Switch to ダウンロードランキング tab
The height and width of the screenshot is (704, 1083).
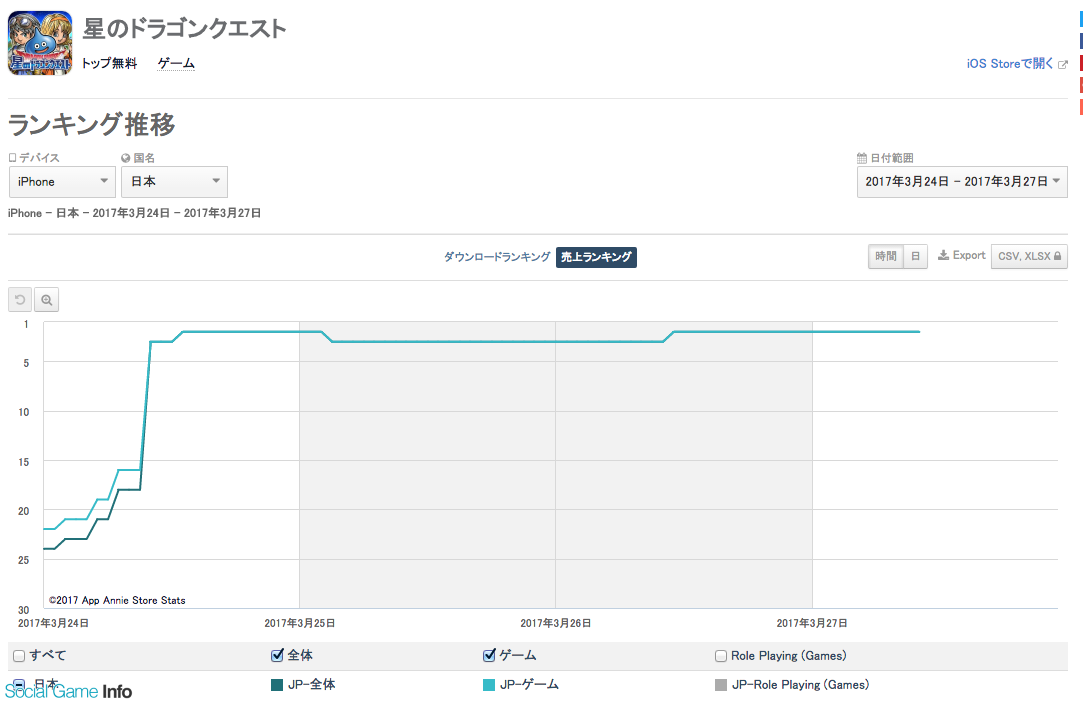pyautogui.click(x=497, y=257)
